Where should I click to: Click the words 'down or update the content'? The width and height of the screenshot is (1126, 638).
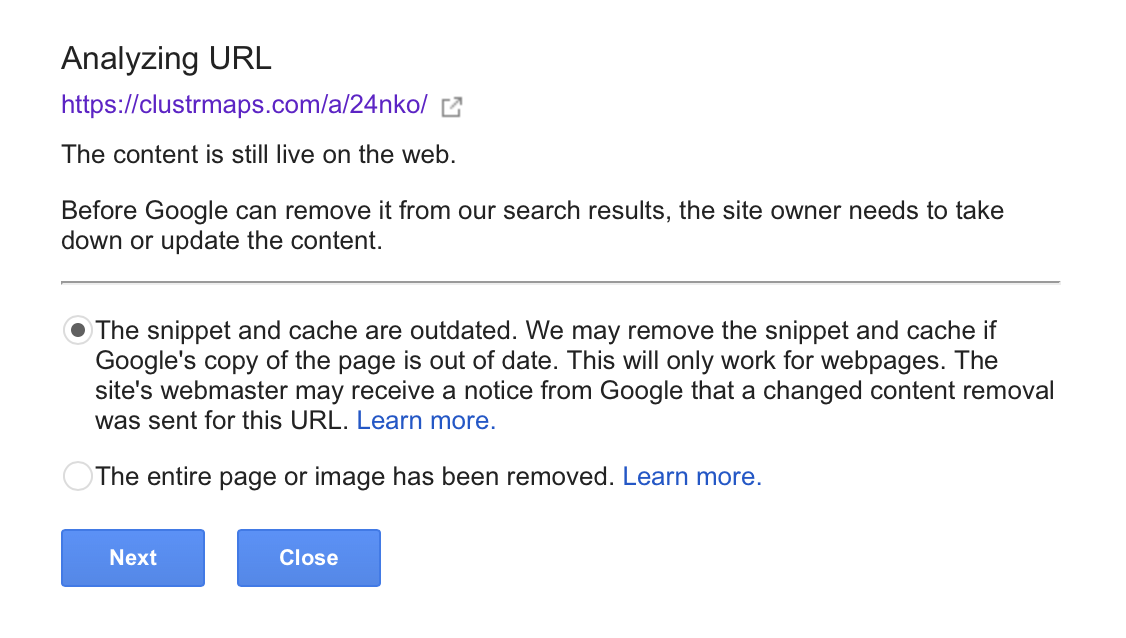[222, 242]
